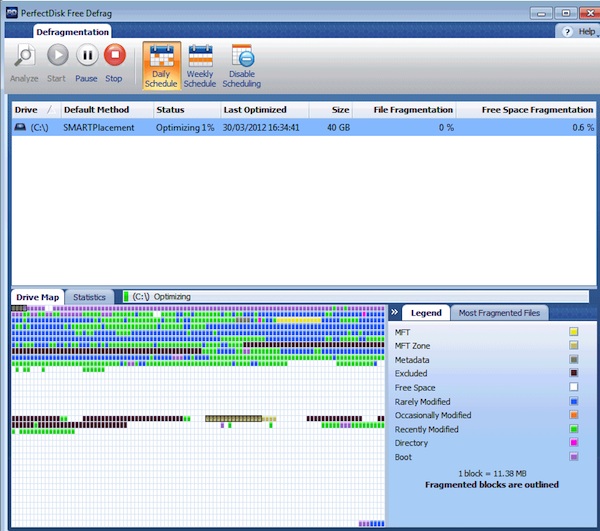Image resolution: width=600 pixels, height=531 pixels.
Task: Click the blue Rarely Modified swatch
Action: tap(573, 401)
